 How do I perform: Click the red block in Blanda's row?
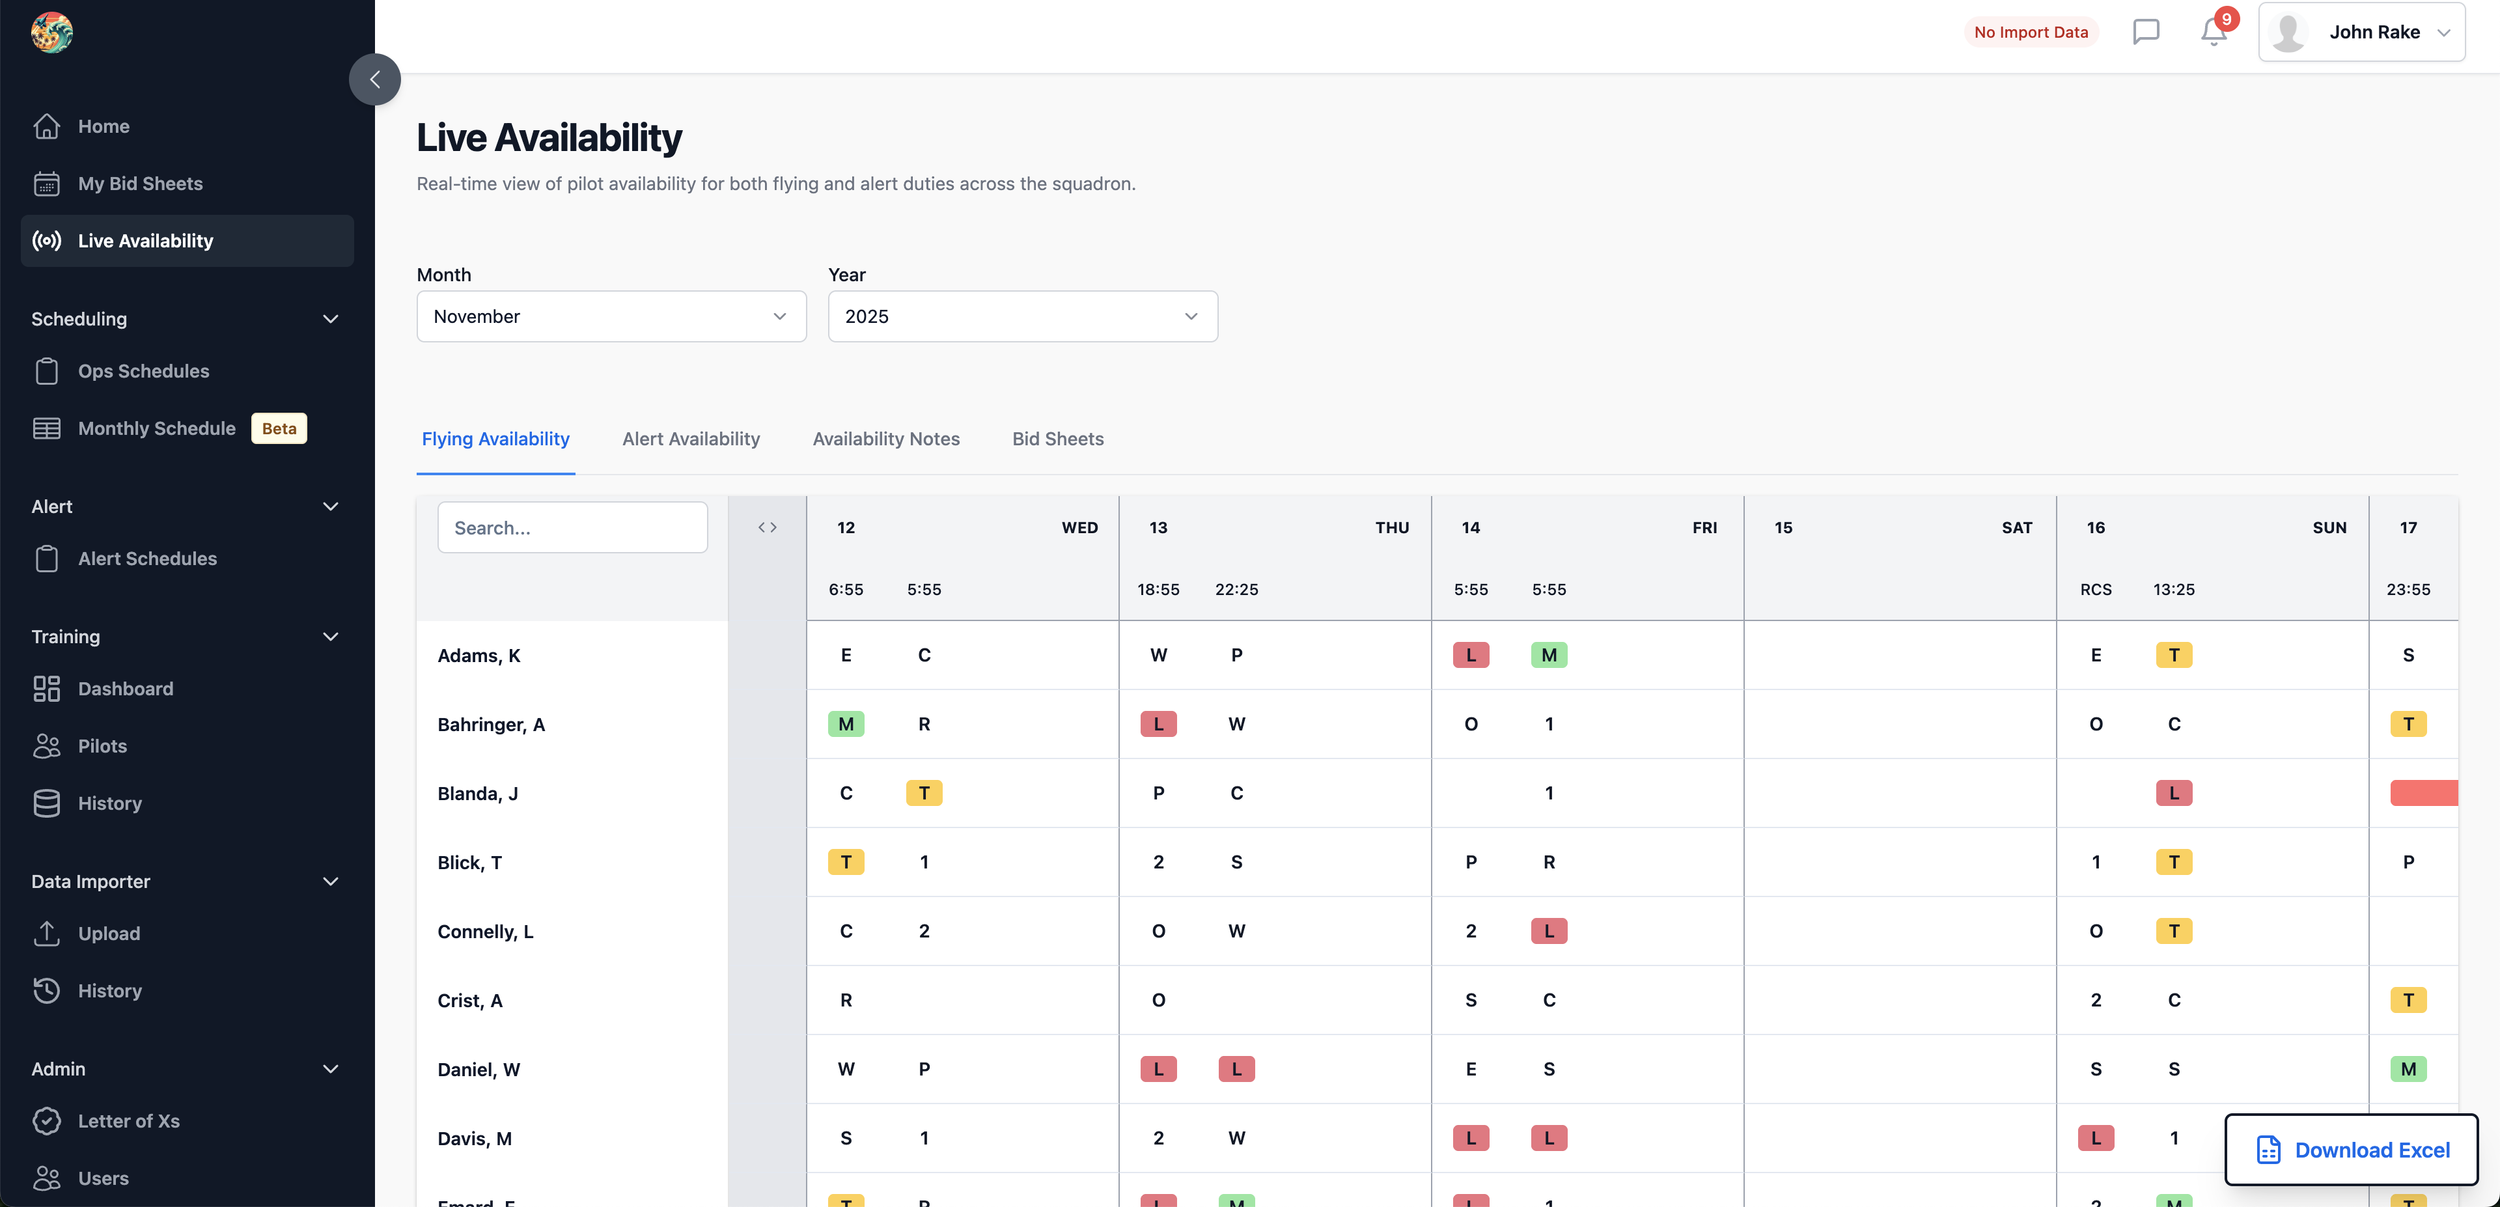2423,793
